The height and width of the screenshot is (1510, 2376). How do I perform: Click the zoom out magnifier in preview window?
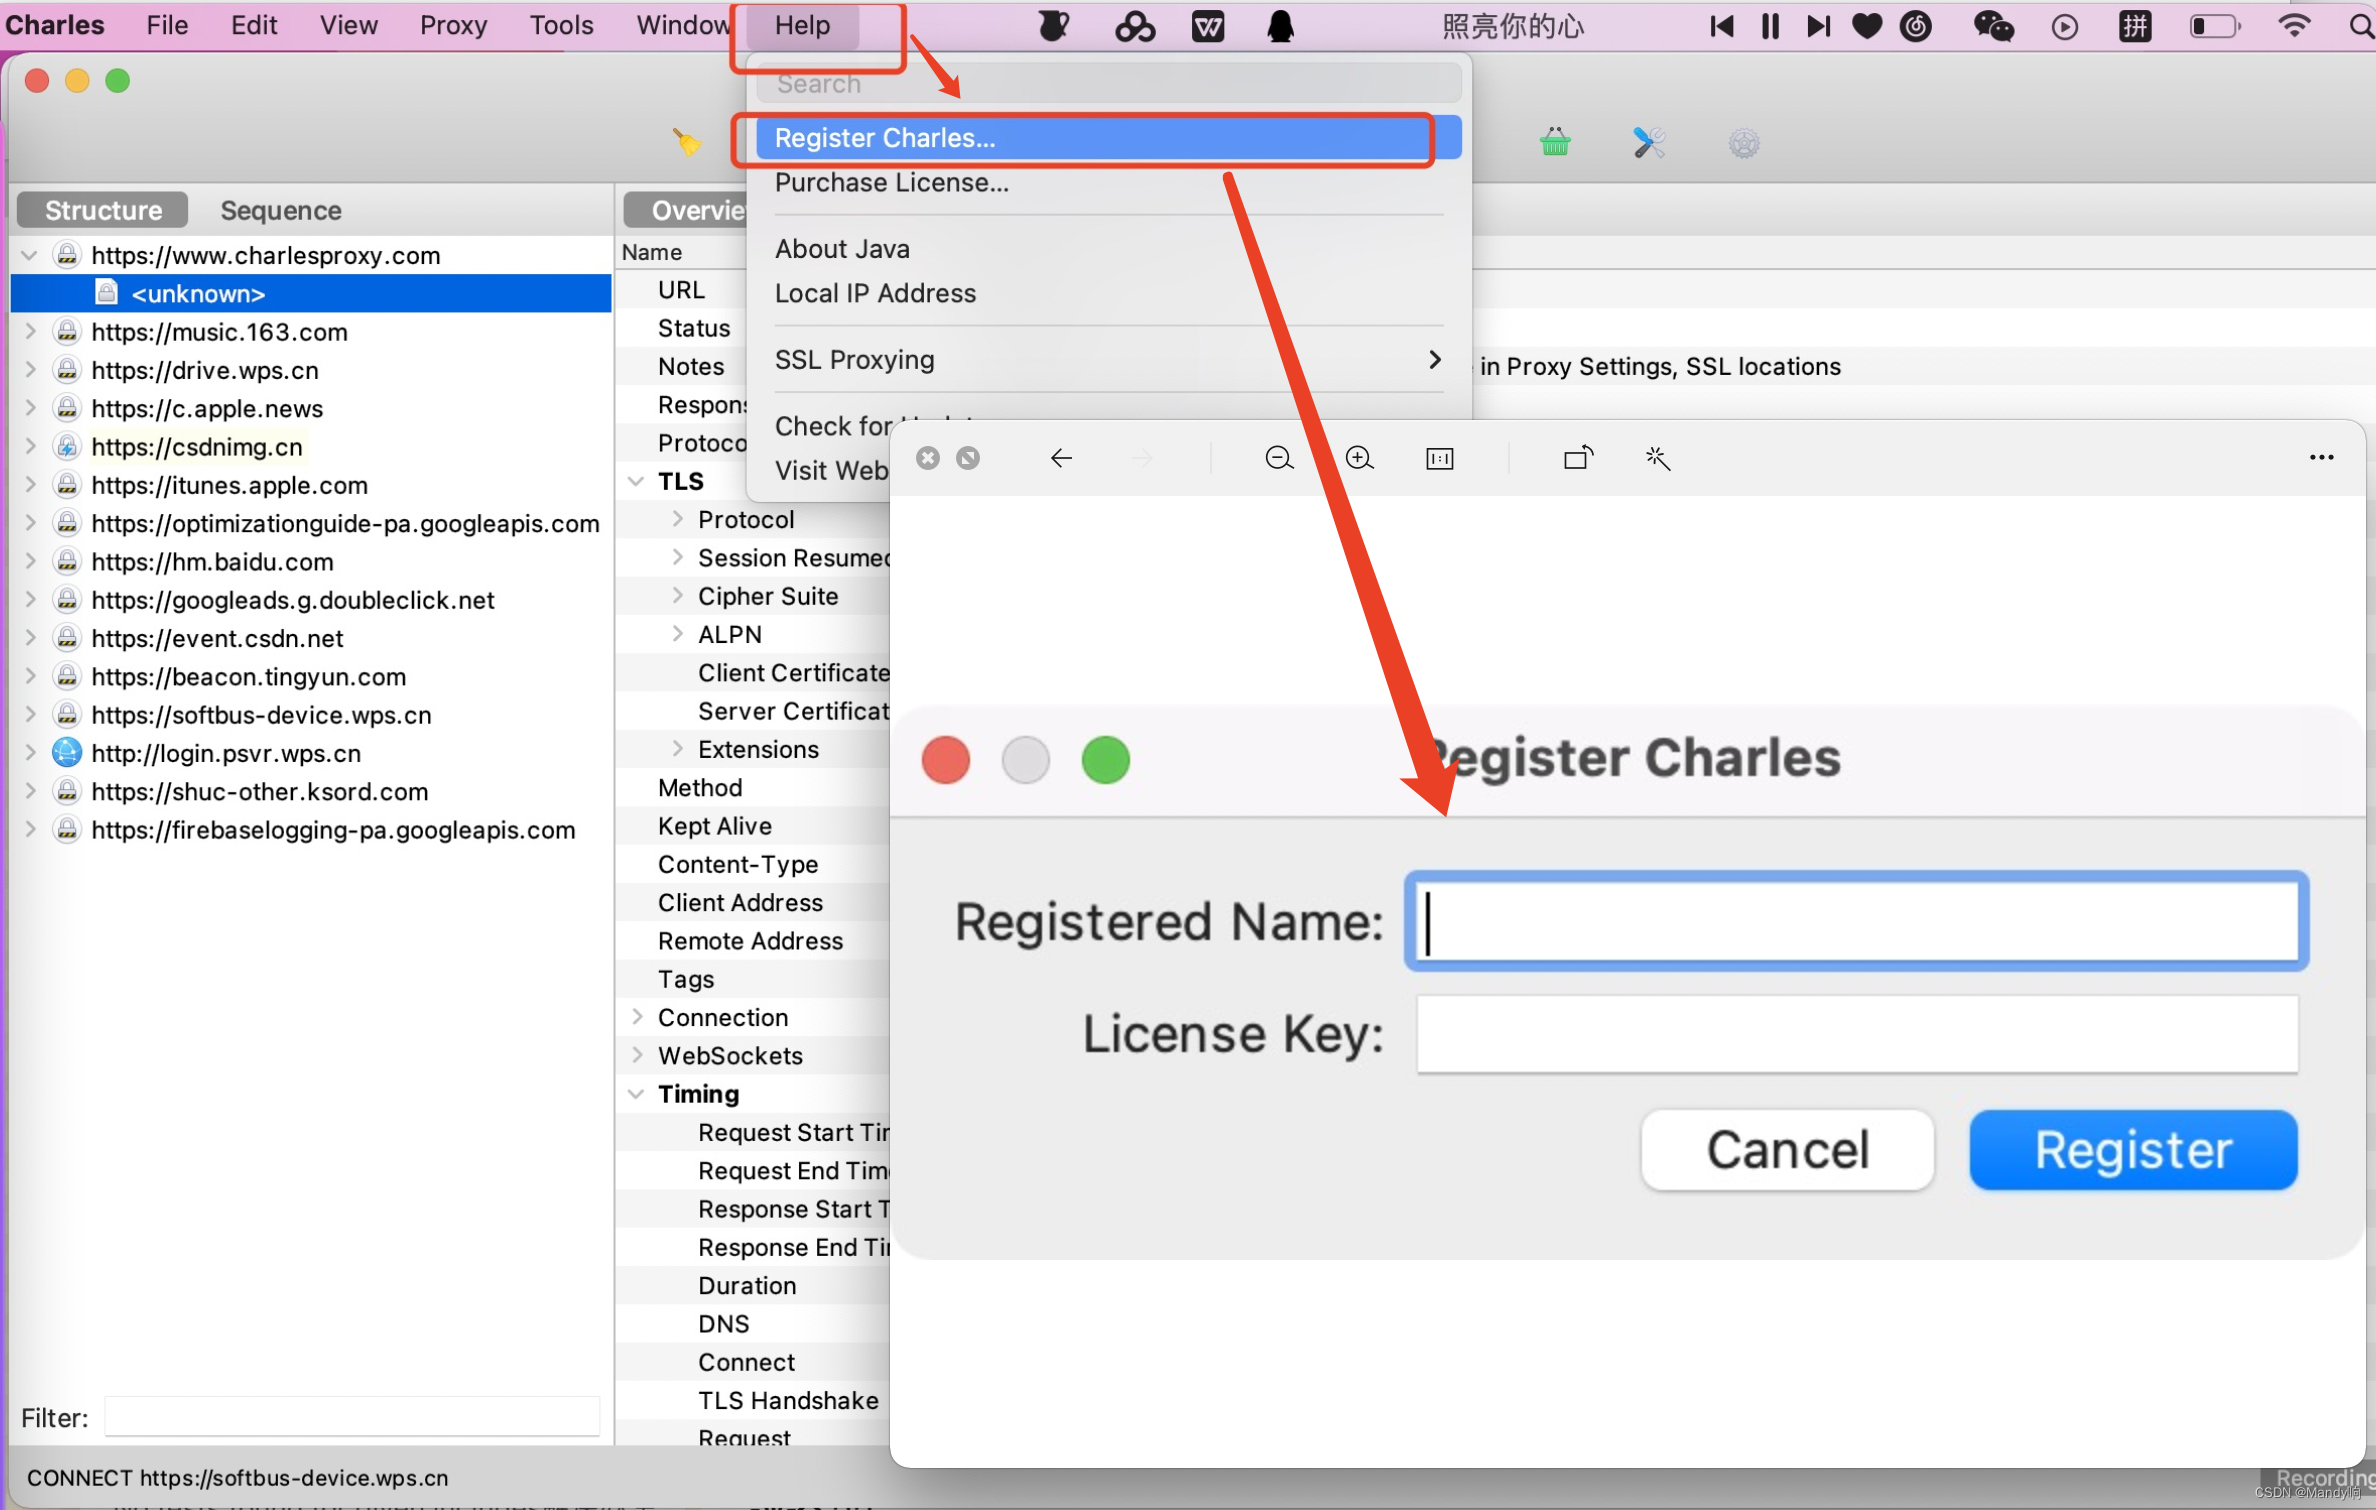(1279, 458)
